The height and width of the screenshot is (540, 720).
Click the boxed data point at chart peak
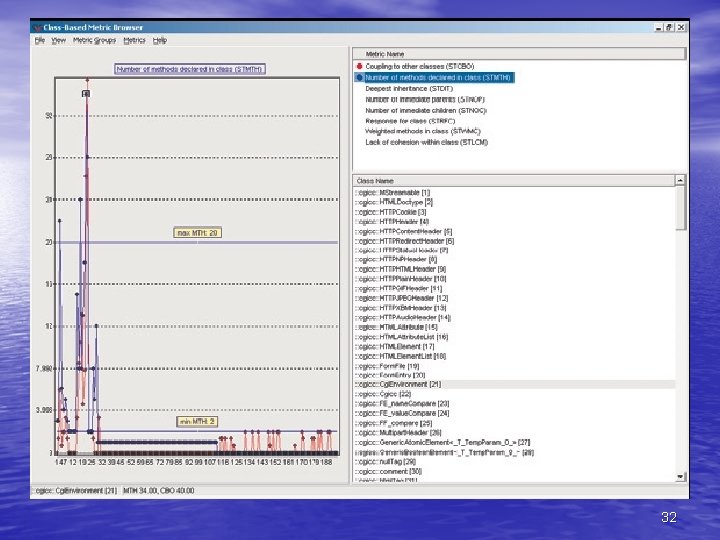click(x=86, y=94)
